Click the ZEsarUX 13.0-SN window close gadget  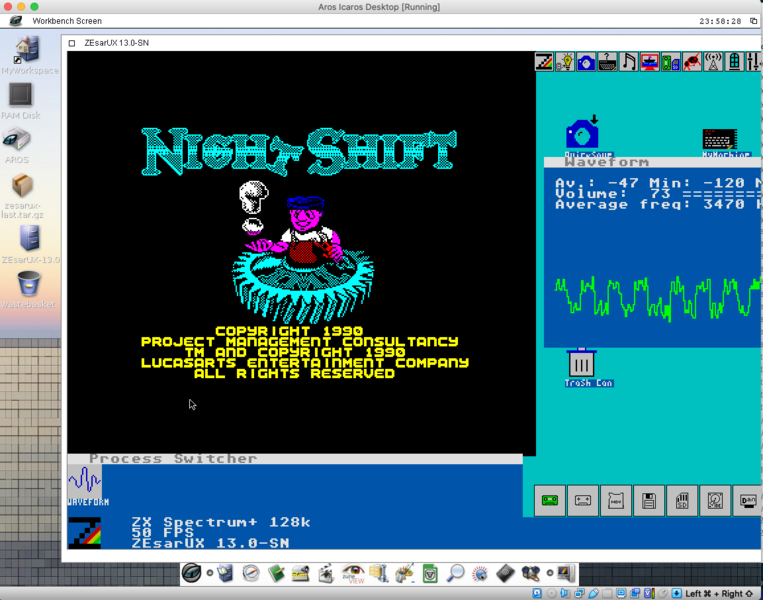[x=72, y=43]
